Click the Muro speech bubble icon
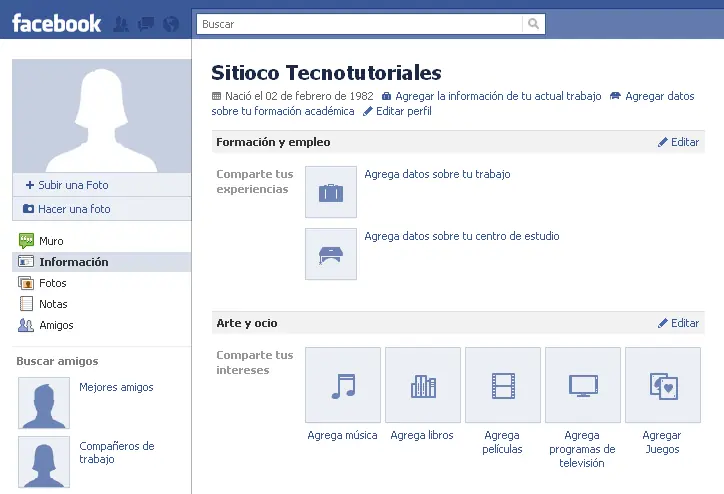This screenshot has height=494, width=724. (26, 241)
